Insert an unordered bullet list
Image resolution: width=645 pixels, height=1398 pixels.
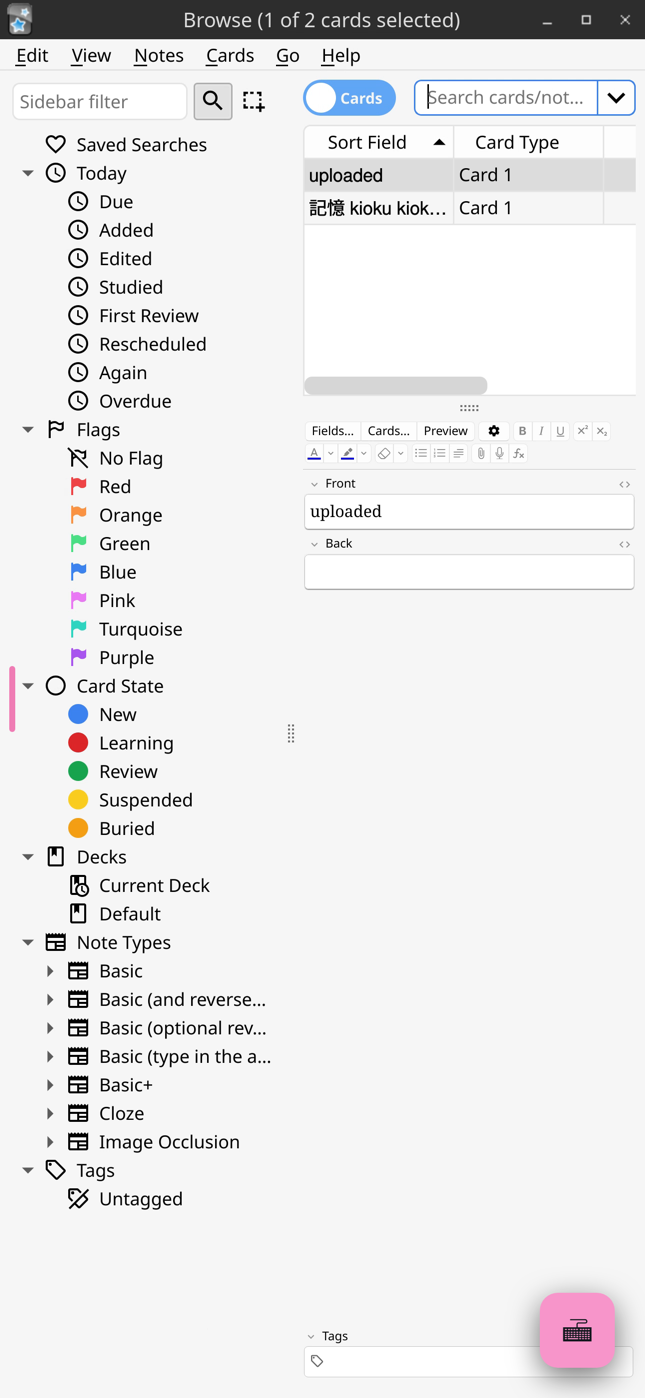[x=421, y=454]
